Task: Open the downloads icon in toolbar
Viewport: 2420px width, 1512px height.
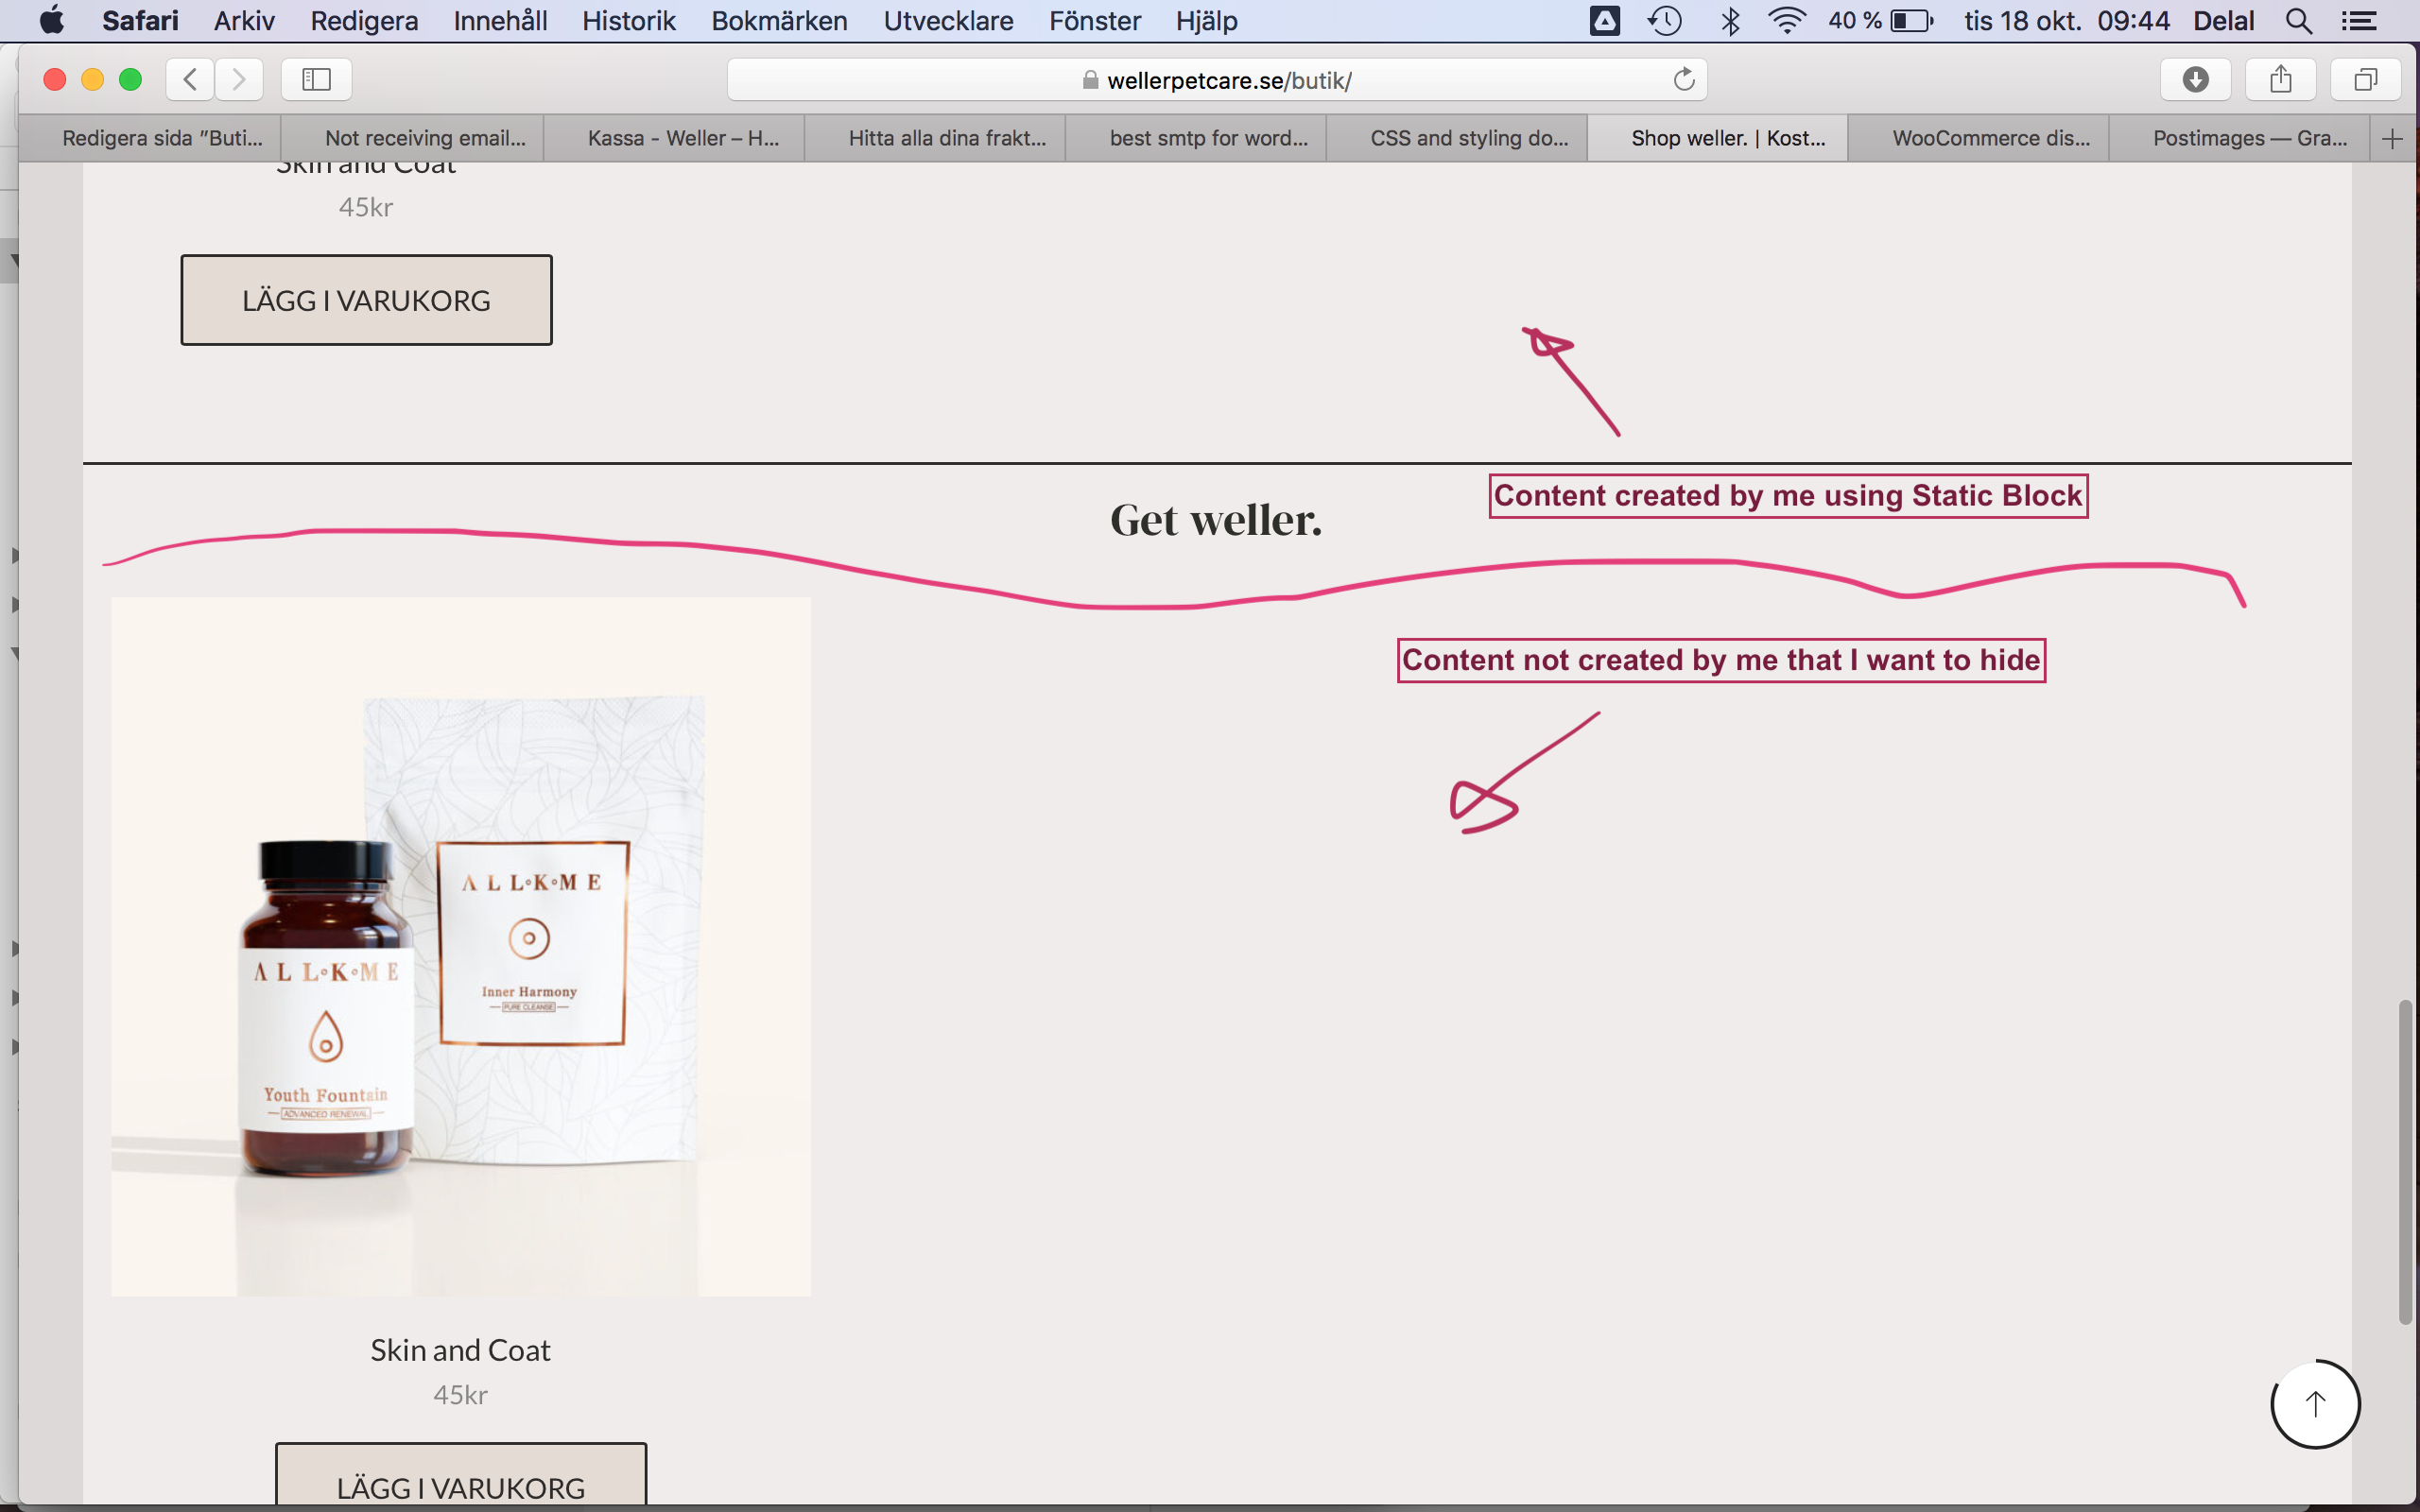Action: coord(2195,79)
